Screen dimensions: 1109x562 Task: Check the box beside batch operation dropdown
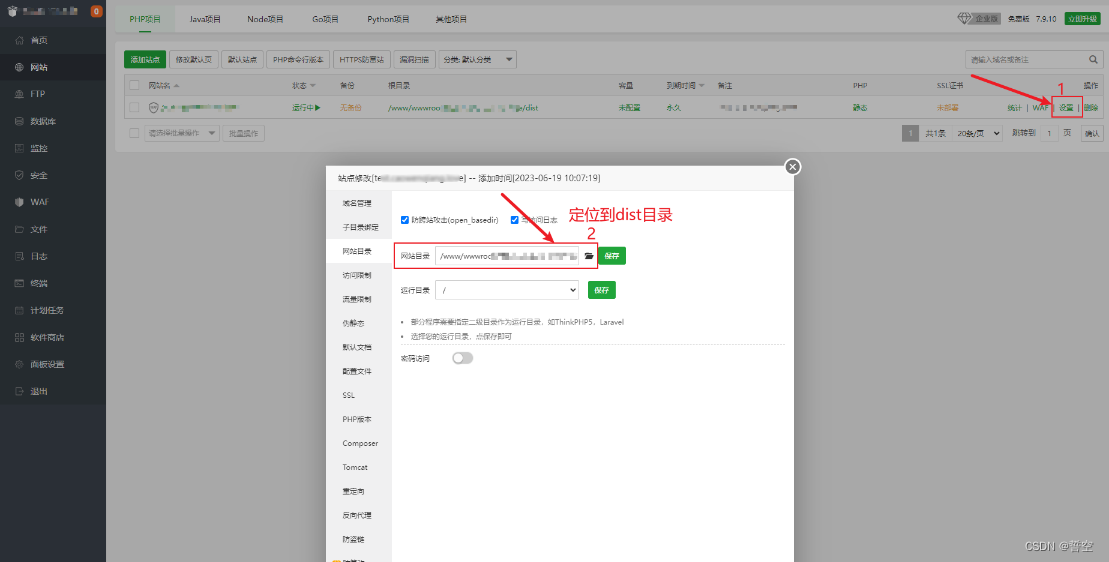coord(134,133)
